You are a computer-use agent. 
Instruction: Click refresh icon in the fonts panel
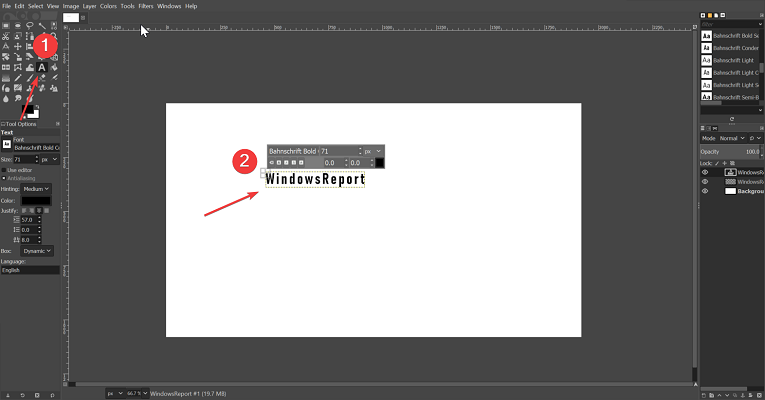point(732,119)
